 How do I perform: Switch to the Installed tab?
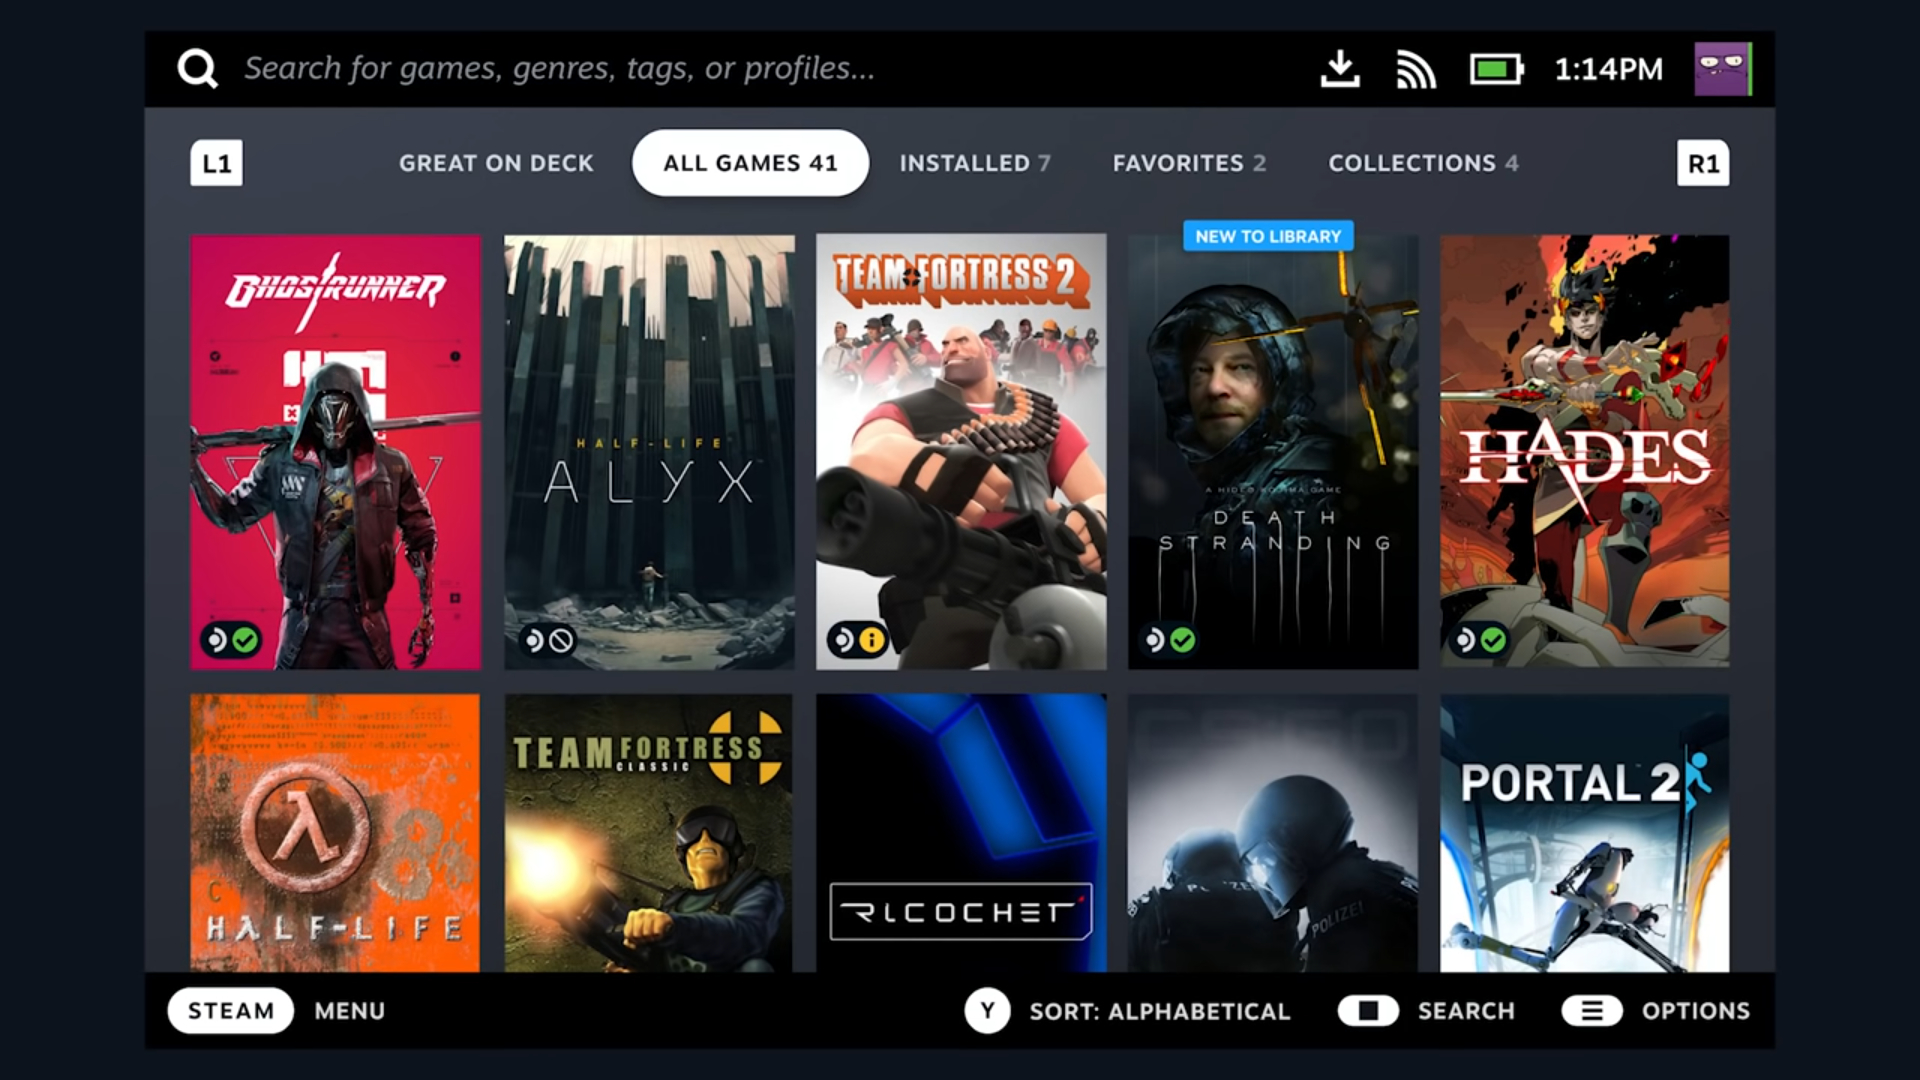point(974,163)
